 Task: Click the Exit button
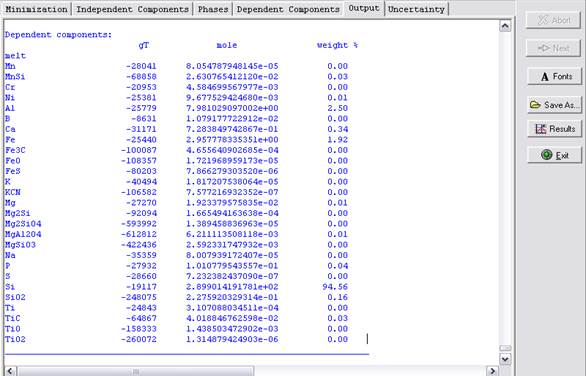point(555,155)
